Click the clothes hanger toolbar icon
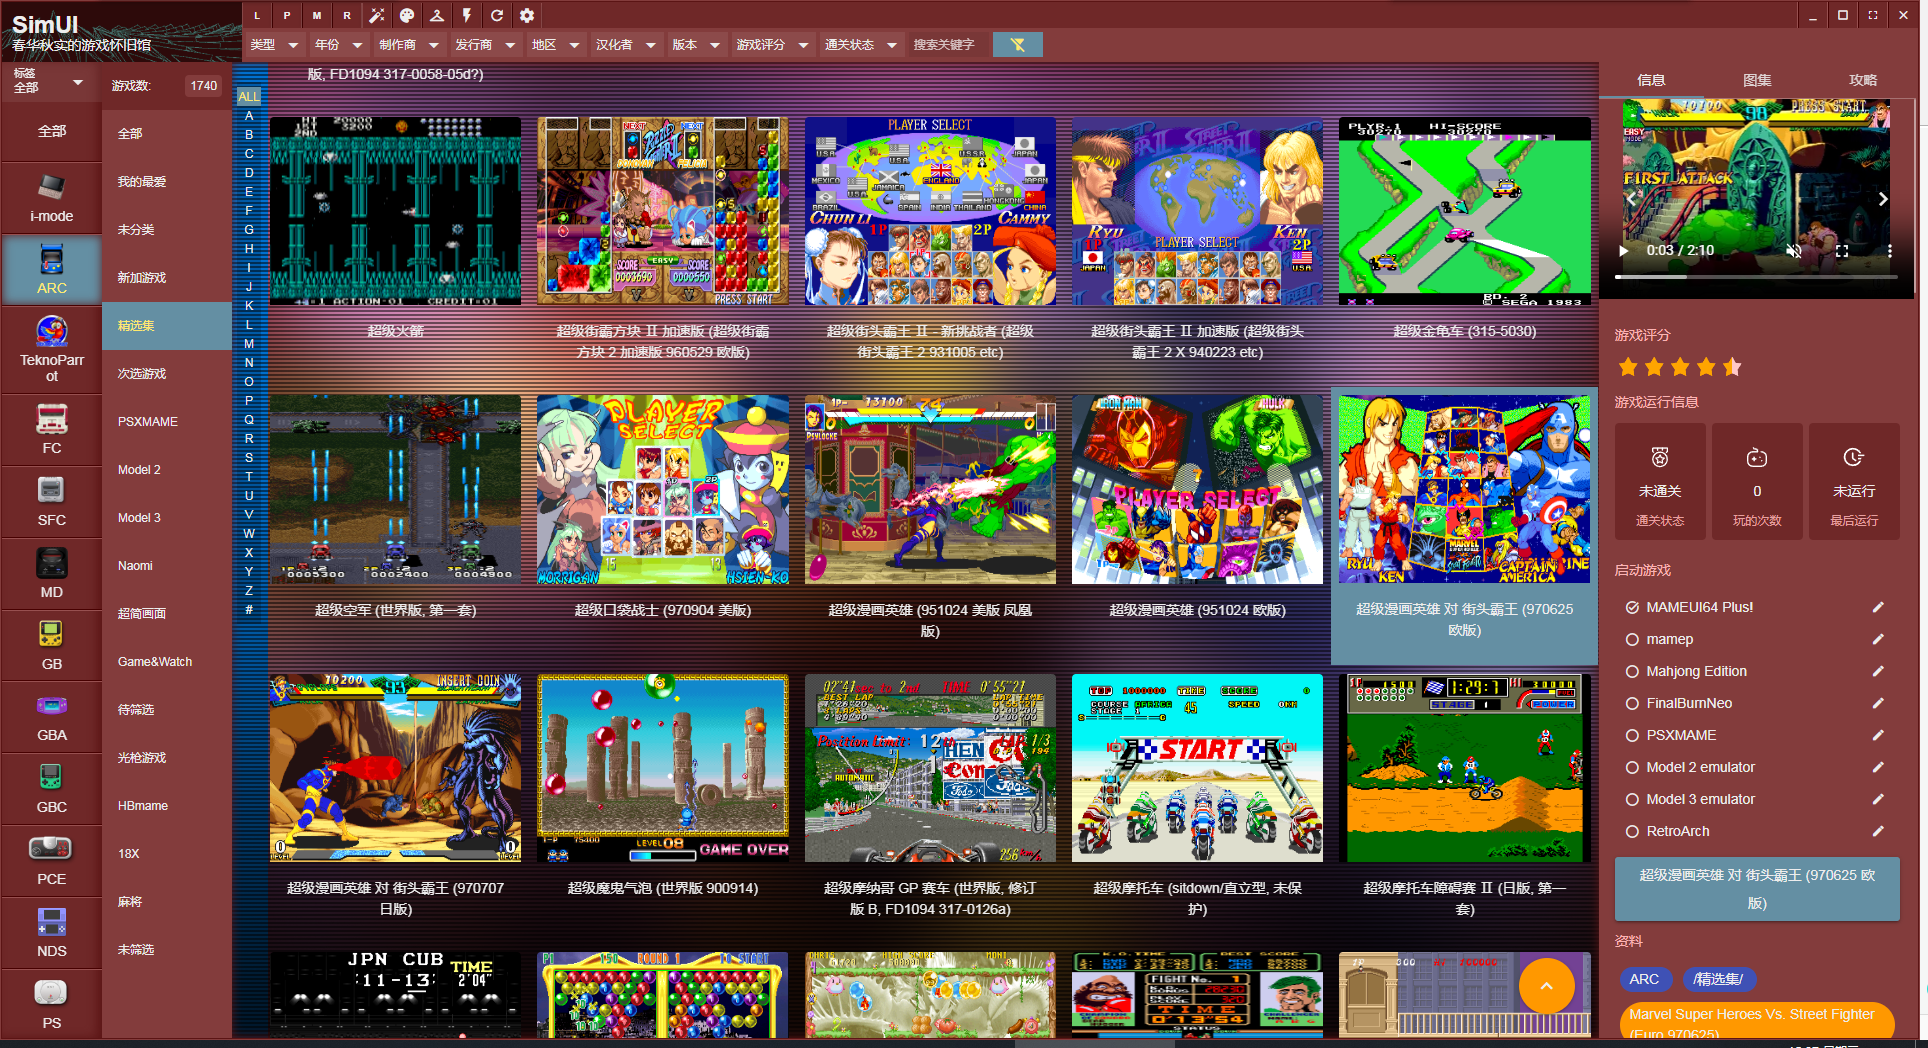1928x1048 pixels. tap(437, 15)
